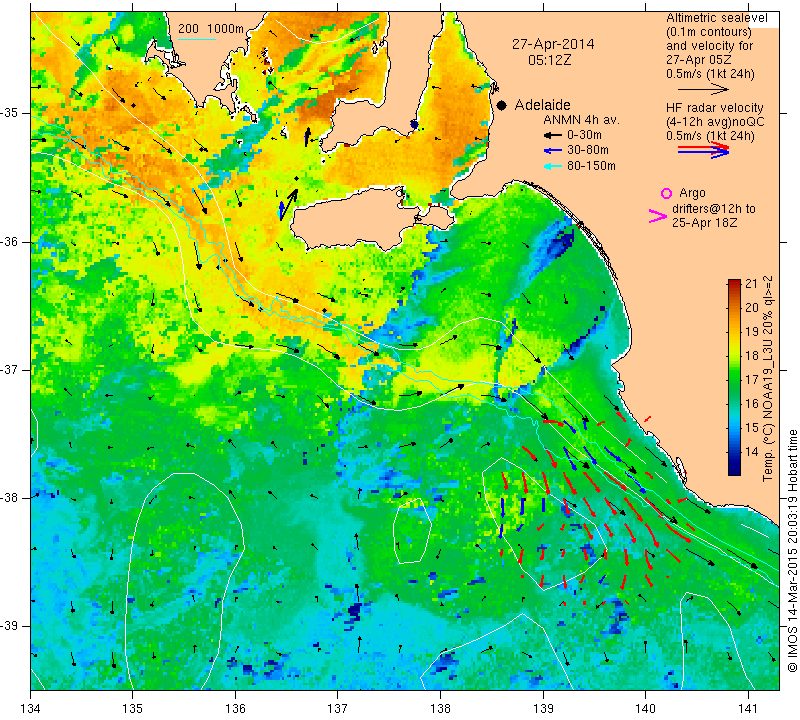The width and height of the screenshot is (800, 720).
Task: Click the 134 longitude axis label
Action: 31,709
